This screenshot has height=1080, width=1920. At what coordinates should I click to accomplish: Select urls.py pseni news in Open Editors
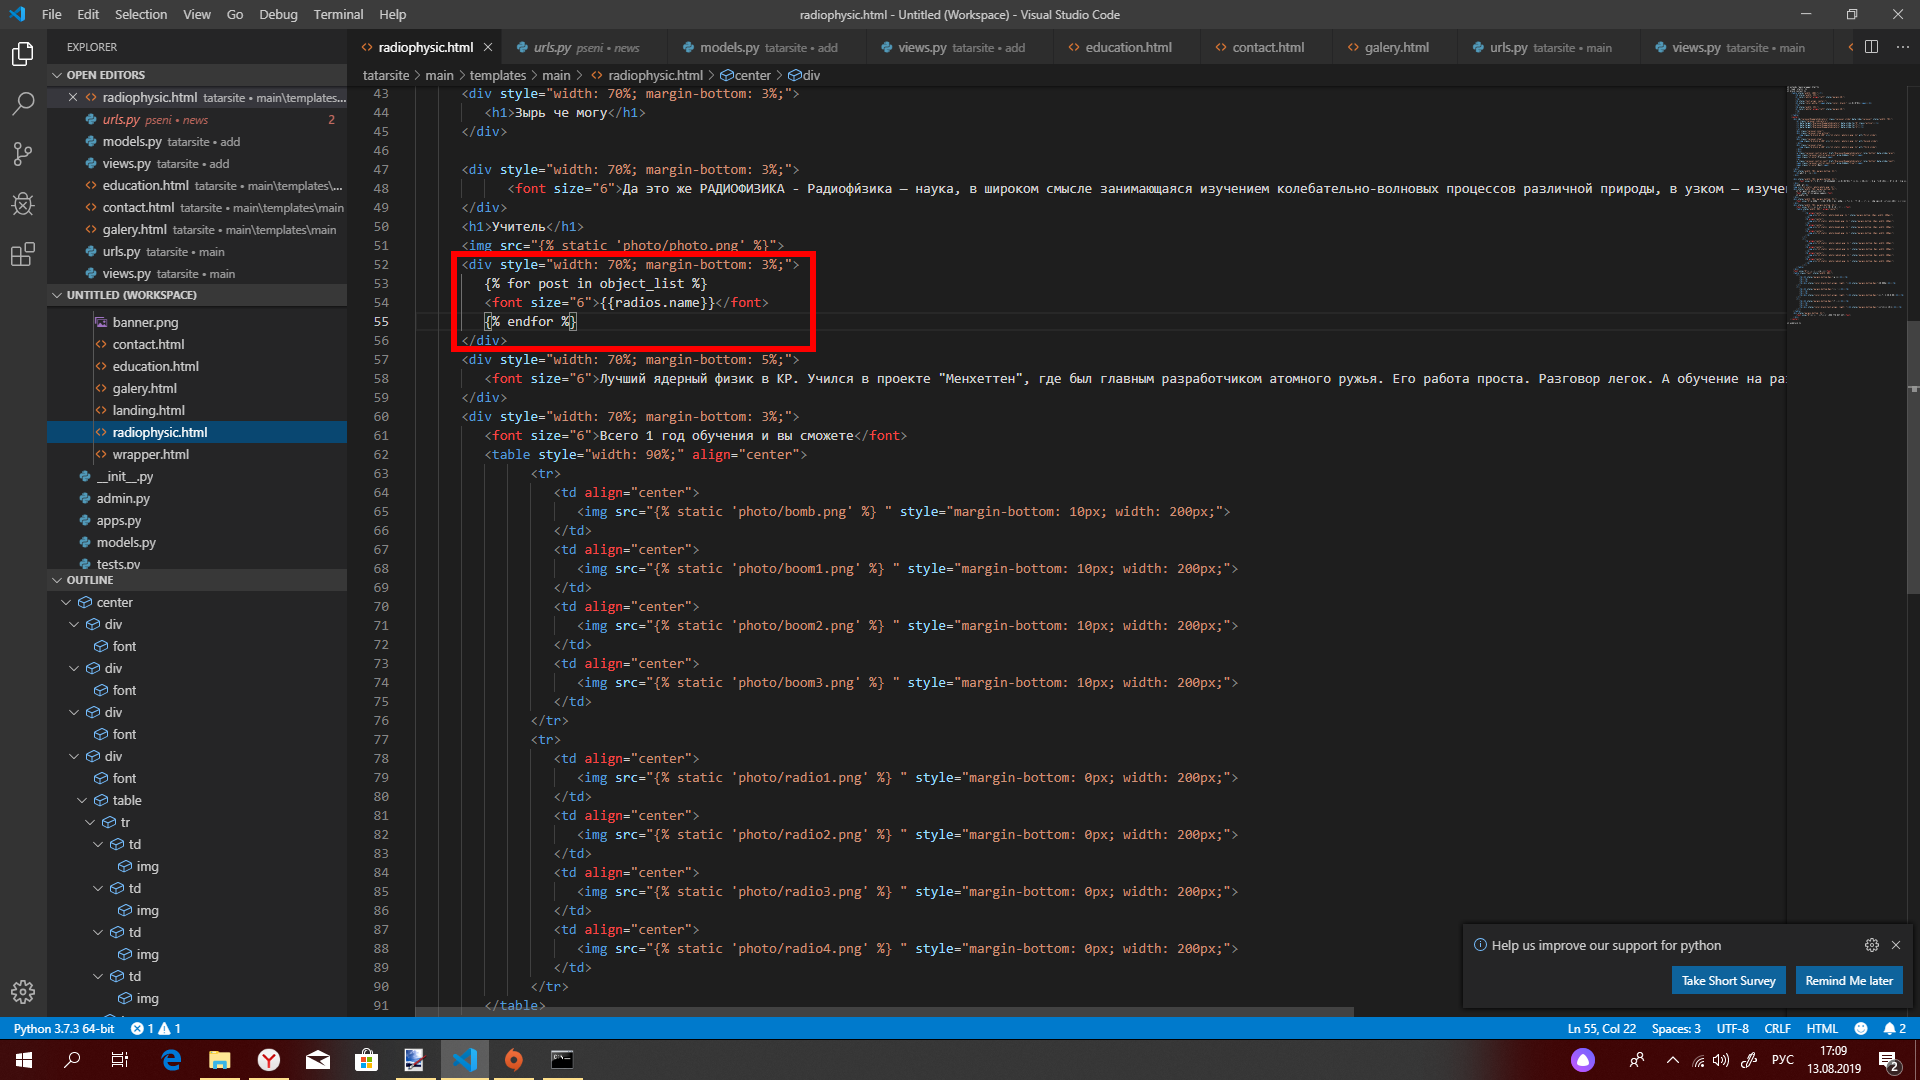(196, 119)
